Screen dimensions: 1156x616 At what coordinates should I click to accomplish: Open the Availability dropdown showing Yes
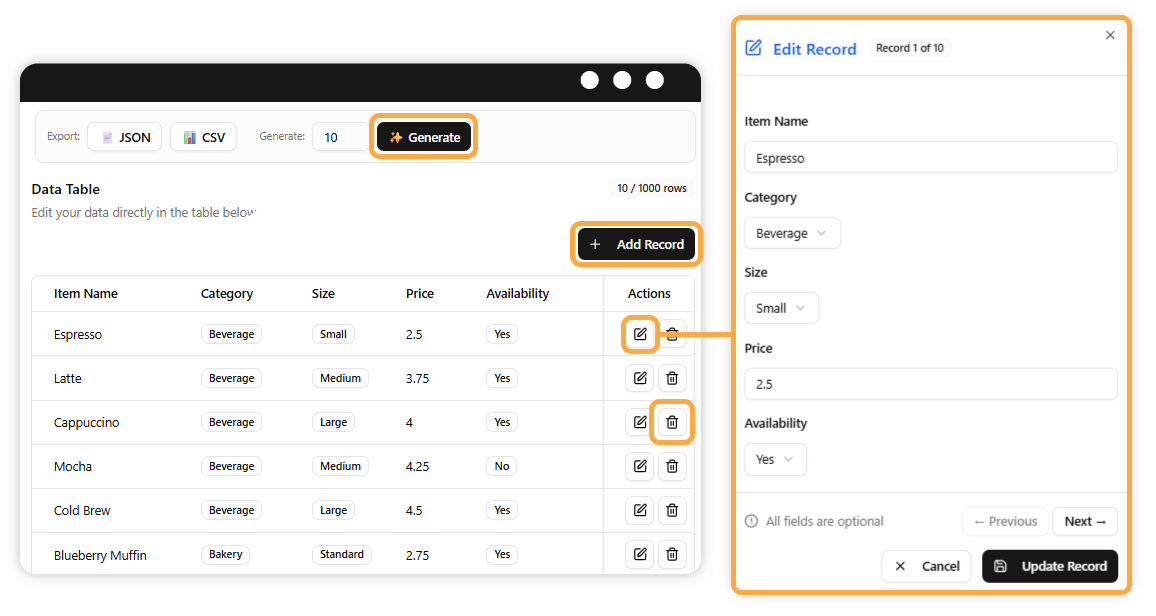coord(775,459)
